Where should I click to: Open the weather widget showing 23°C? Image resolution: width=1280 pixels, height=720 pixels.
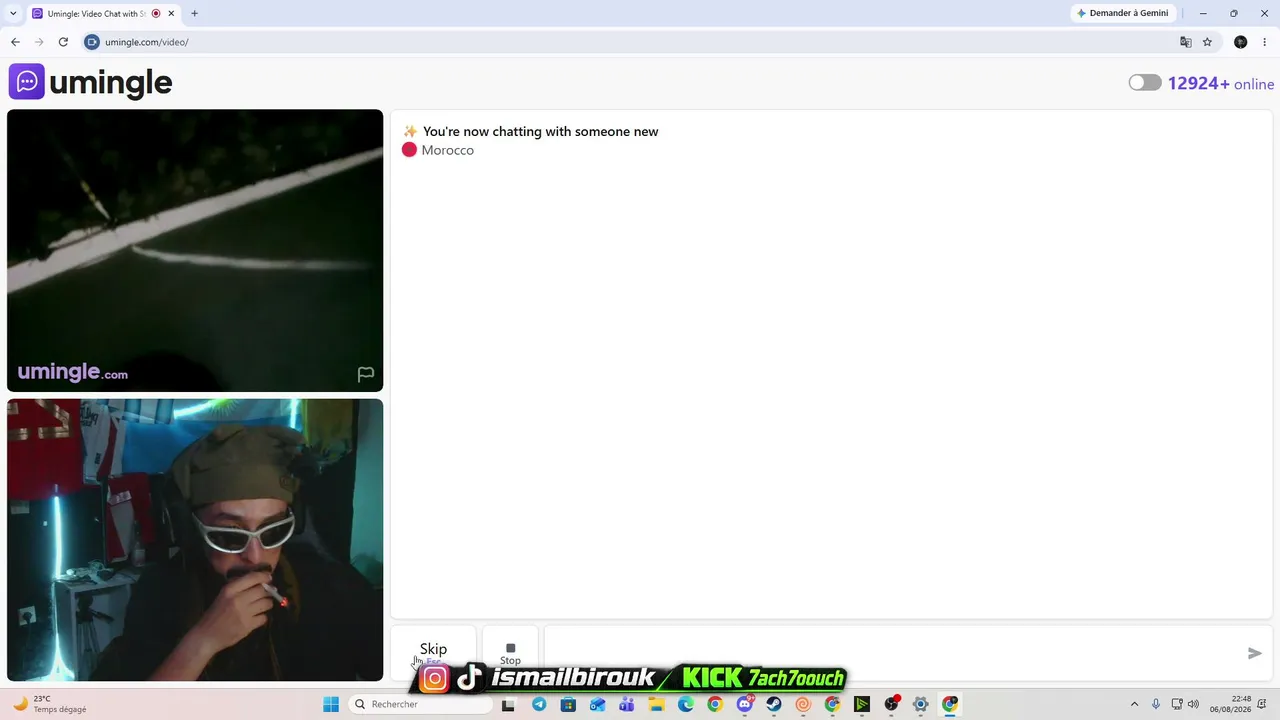point(49,704)
